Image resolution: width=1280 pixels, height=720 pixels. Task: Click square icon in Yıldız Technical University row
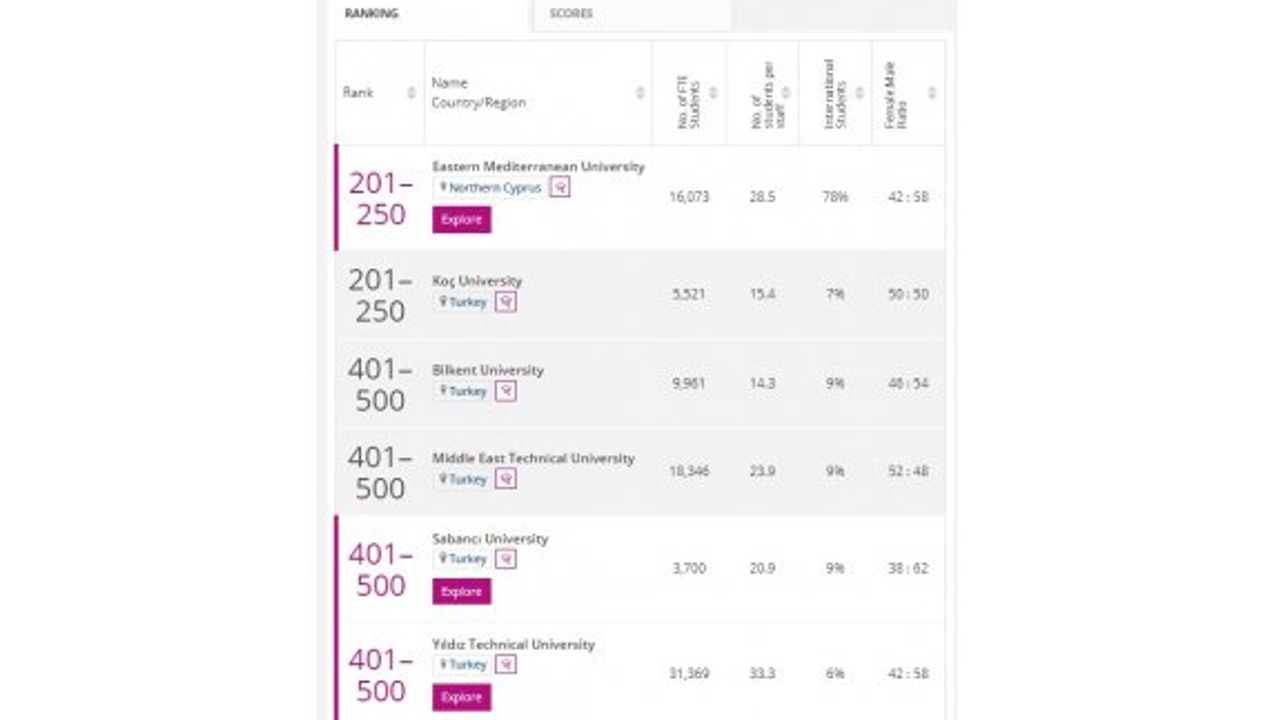tap(506, 664)
